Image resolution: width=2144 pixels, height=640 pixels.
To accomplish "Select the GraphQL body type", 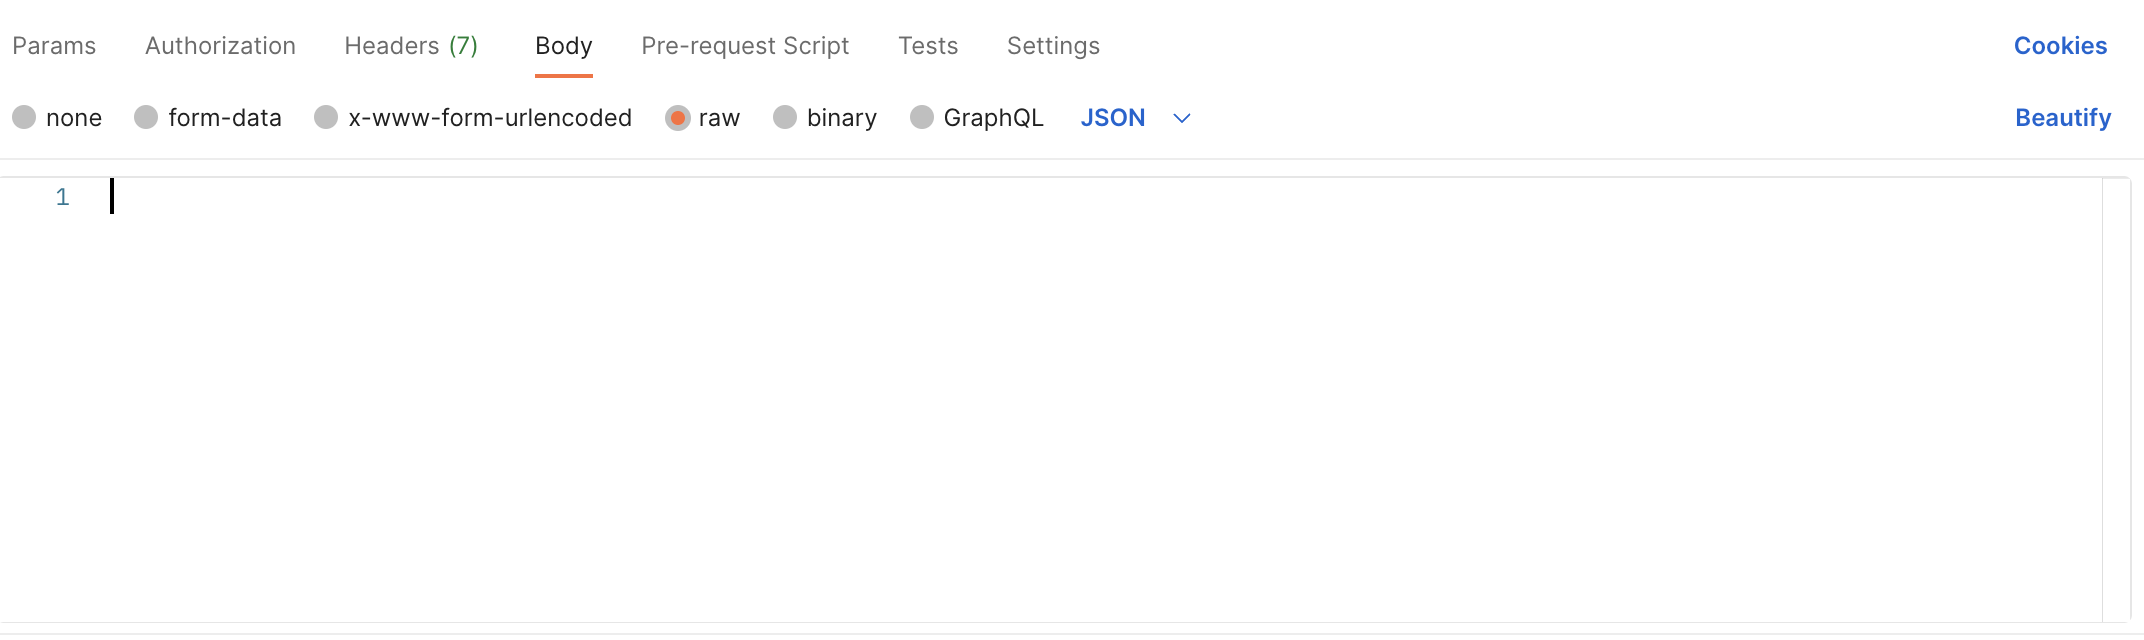I will coord(922,118).
